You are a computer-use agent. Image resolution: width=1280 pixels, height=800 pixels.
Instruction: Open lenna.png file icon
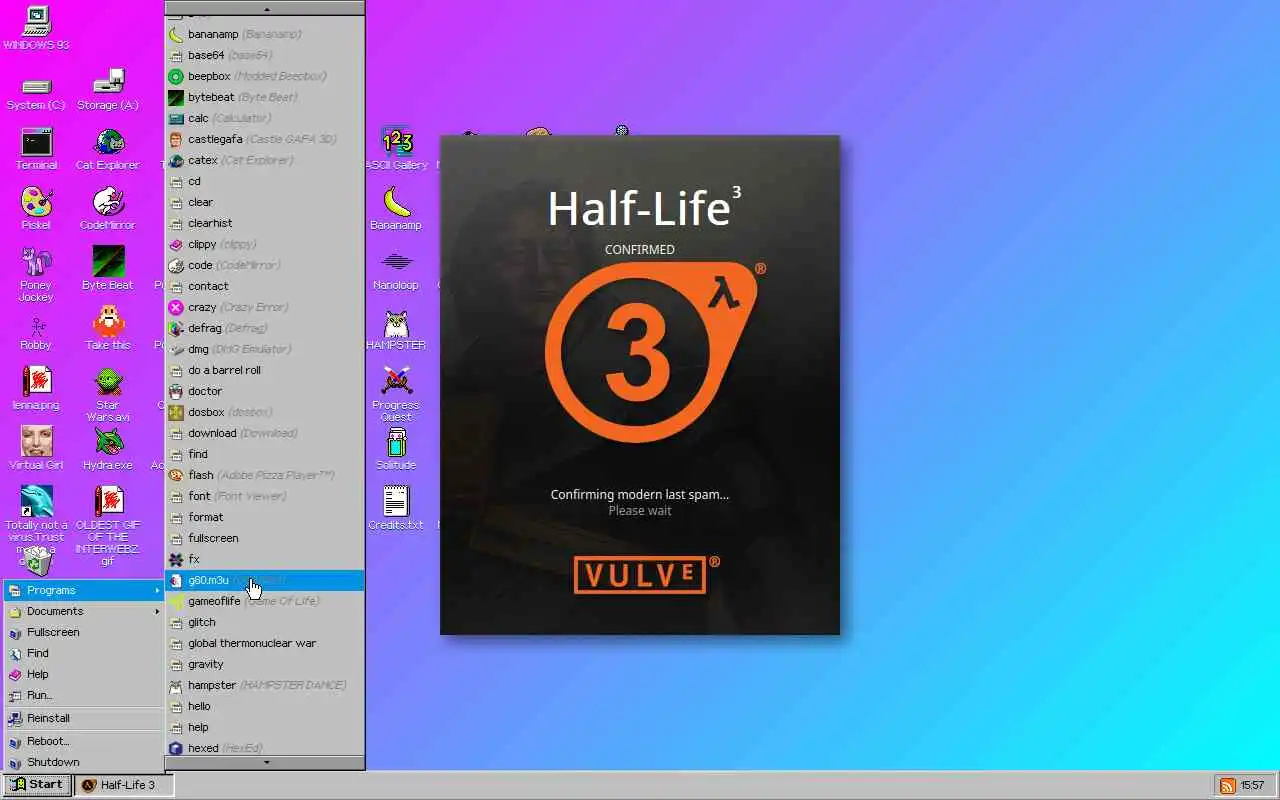point(36,390)
